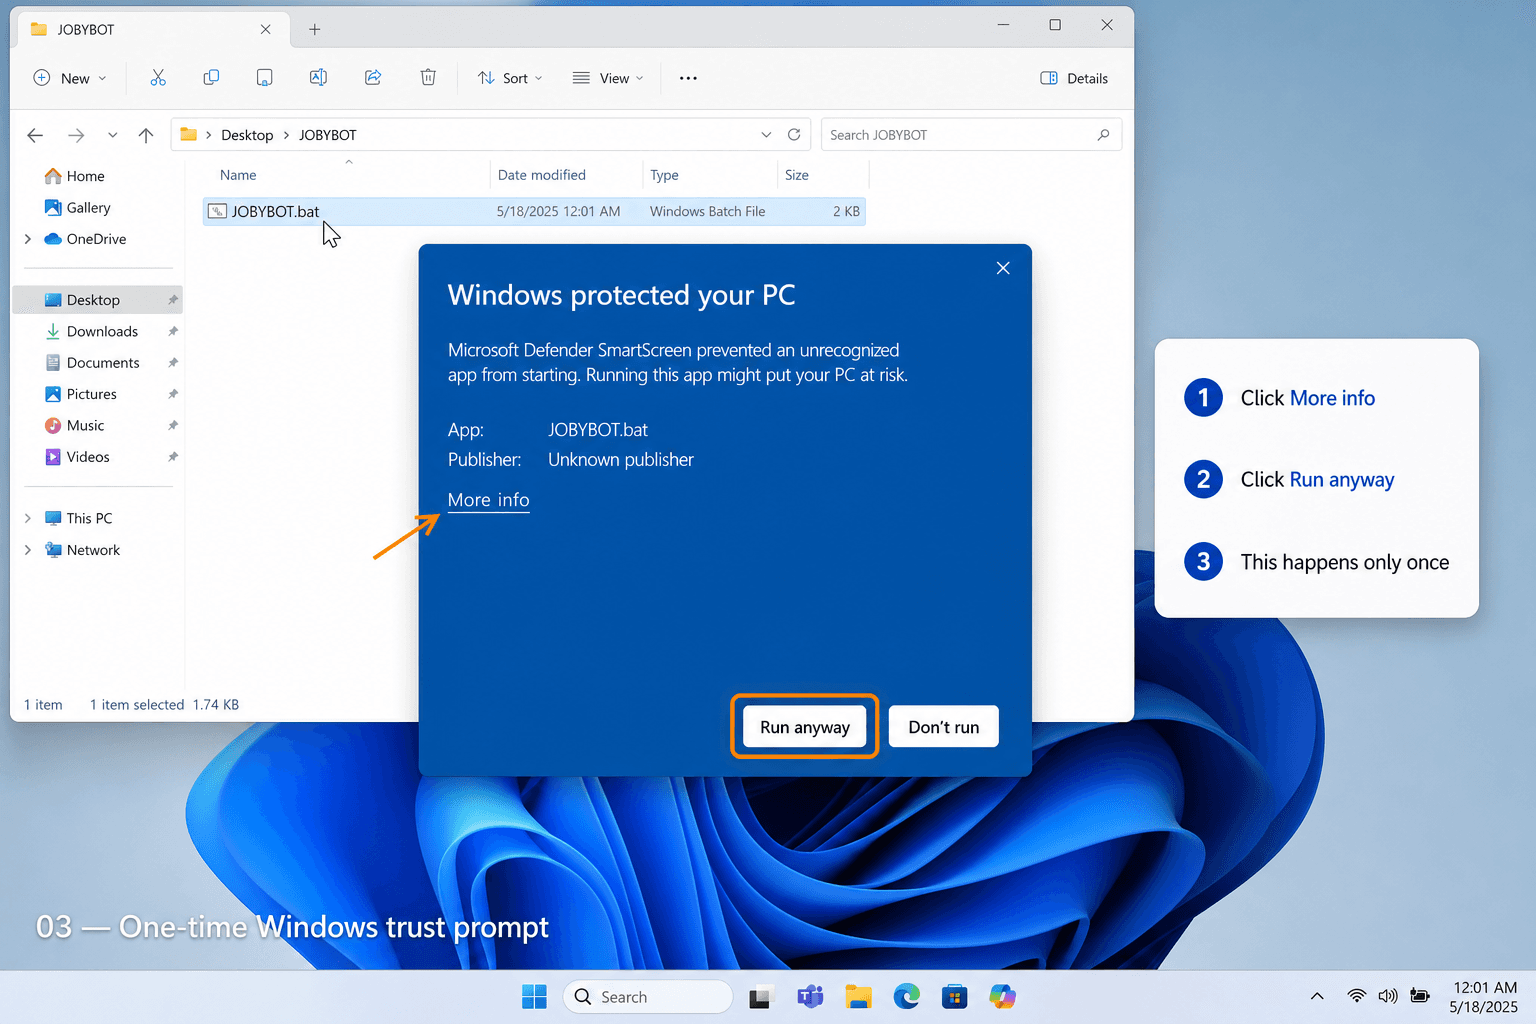Click the Share icon in toolbar
Viewport: 1536px width, 1024px height.
(373, 78)
